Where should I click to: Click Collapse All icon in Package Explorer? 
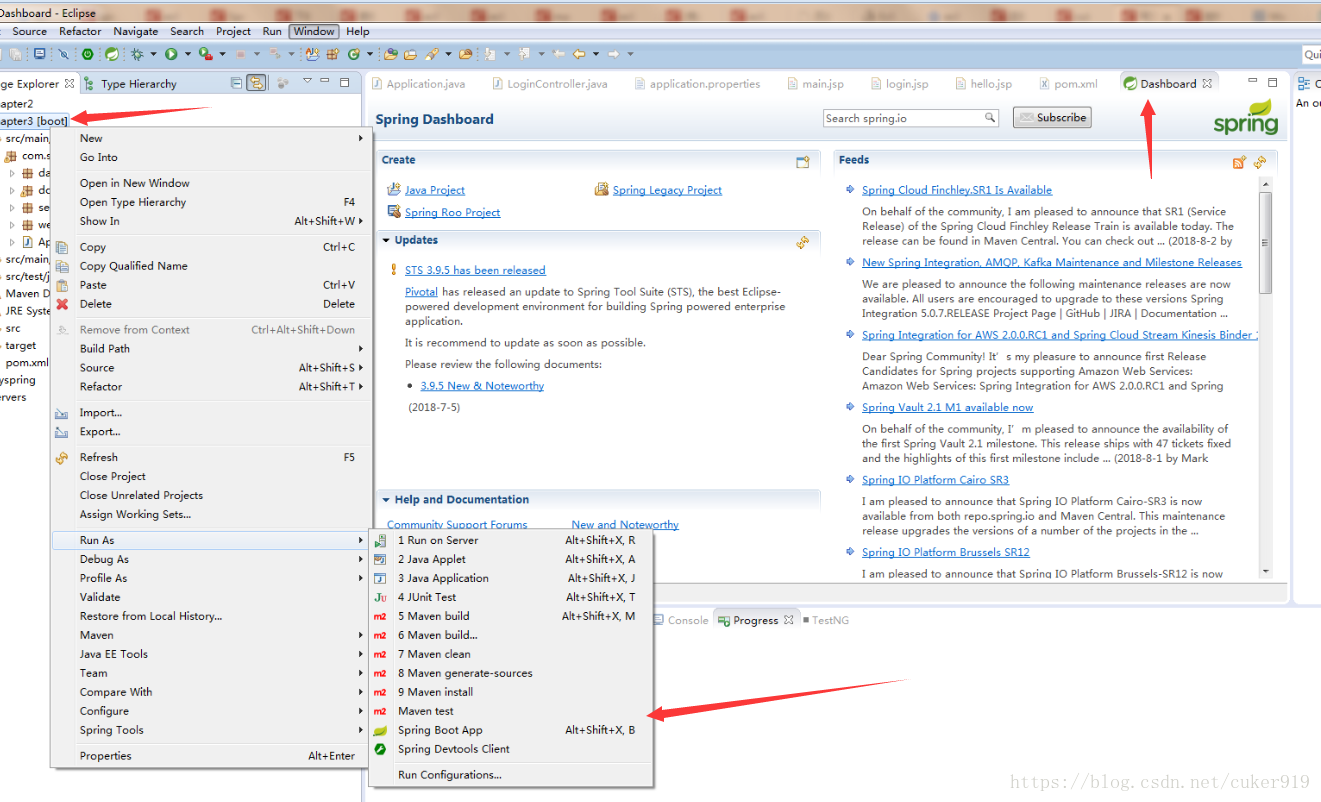pyautogui.click(x=236, y=83)
